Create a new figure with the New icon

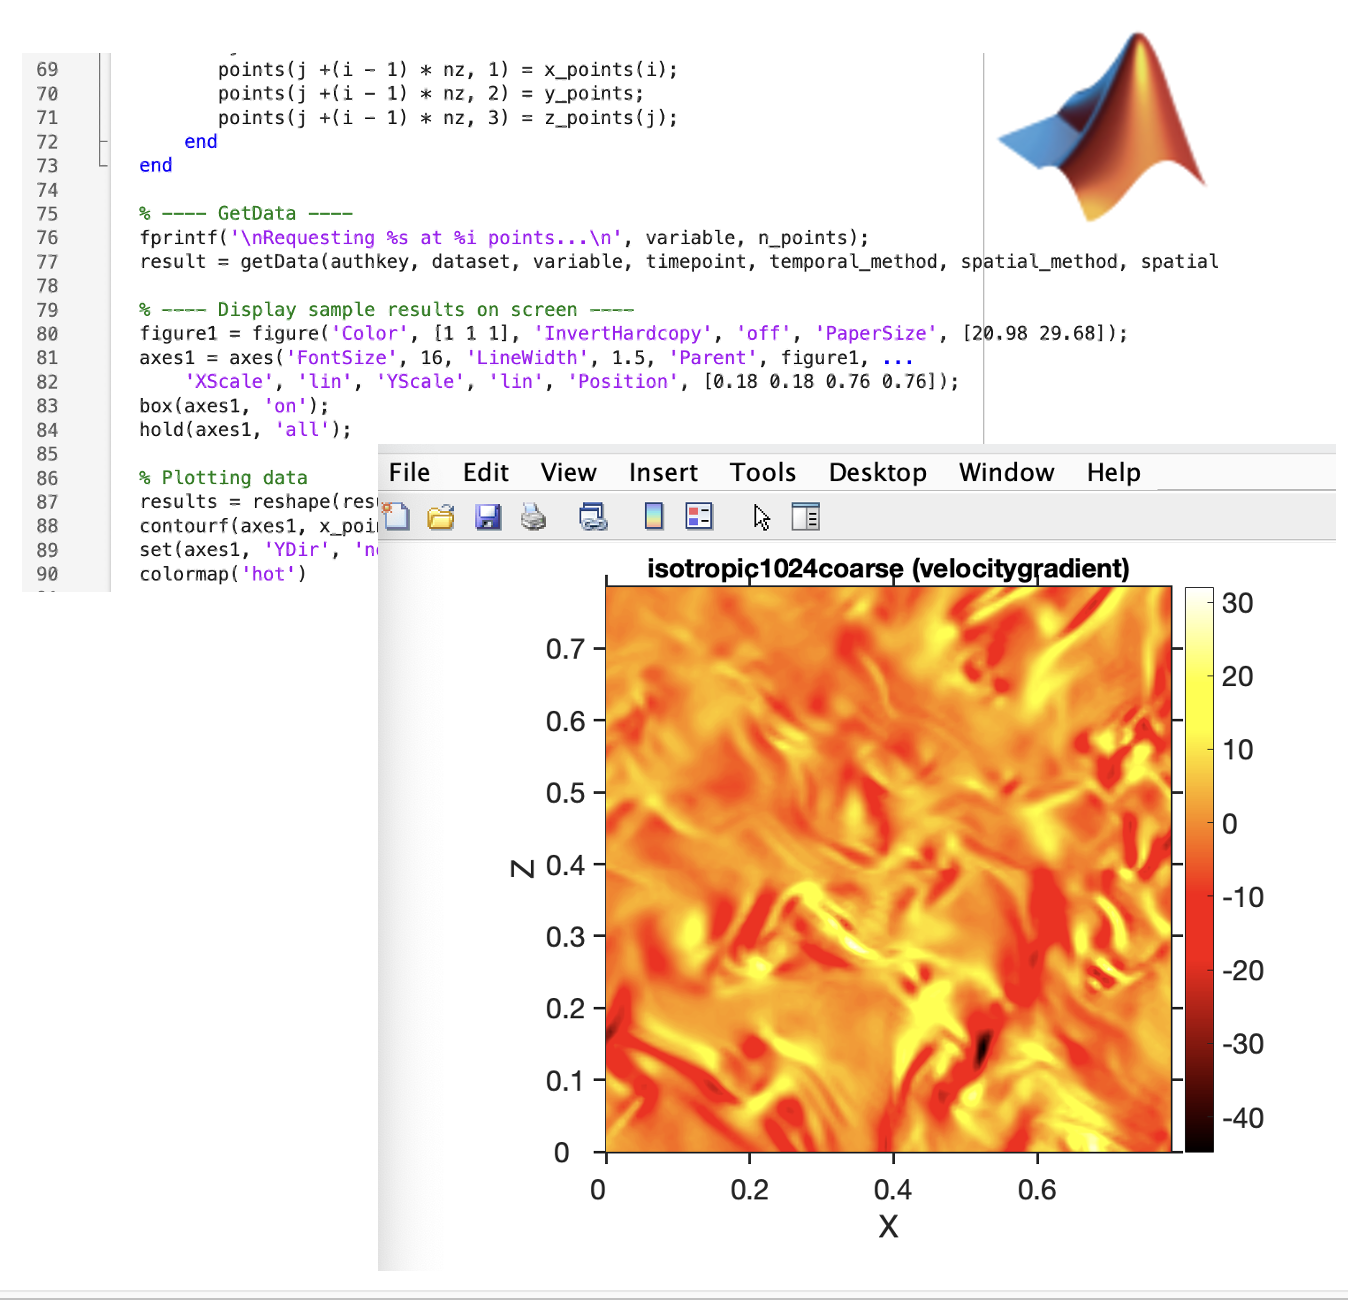395,517
